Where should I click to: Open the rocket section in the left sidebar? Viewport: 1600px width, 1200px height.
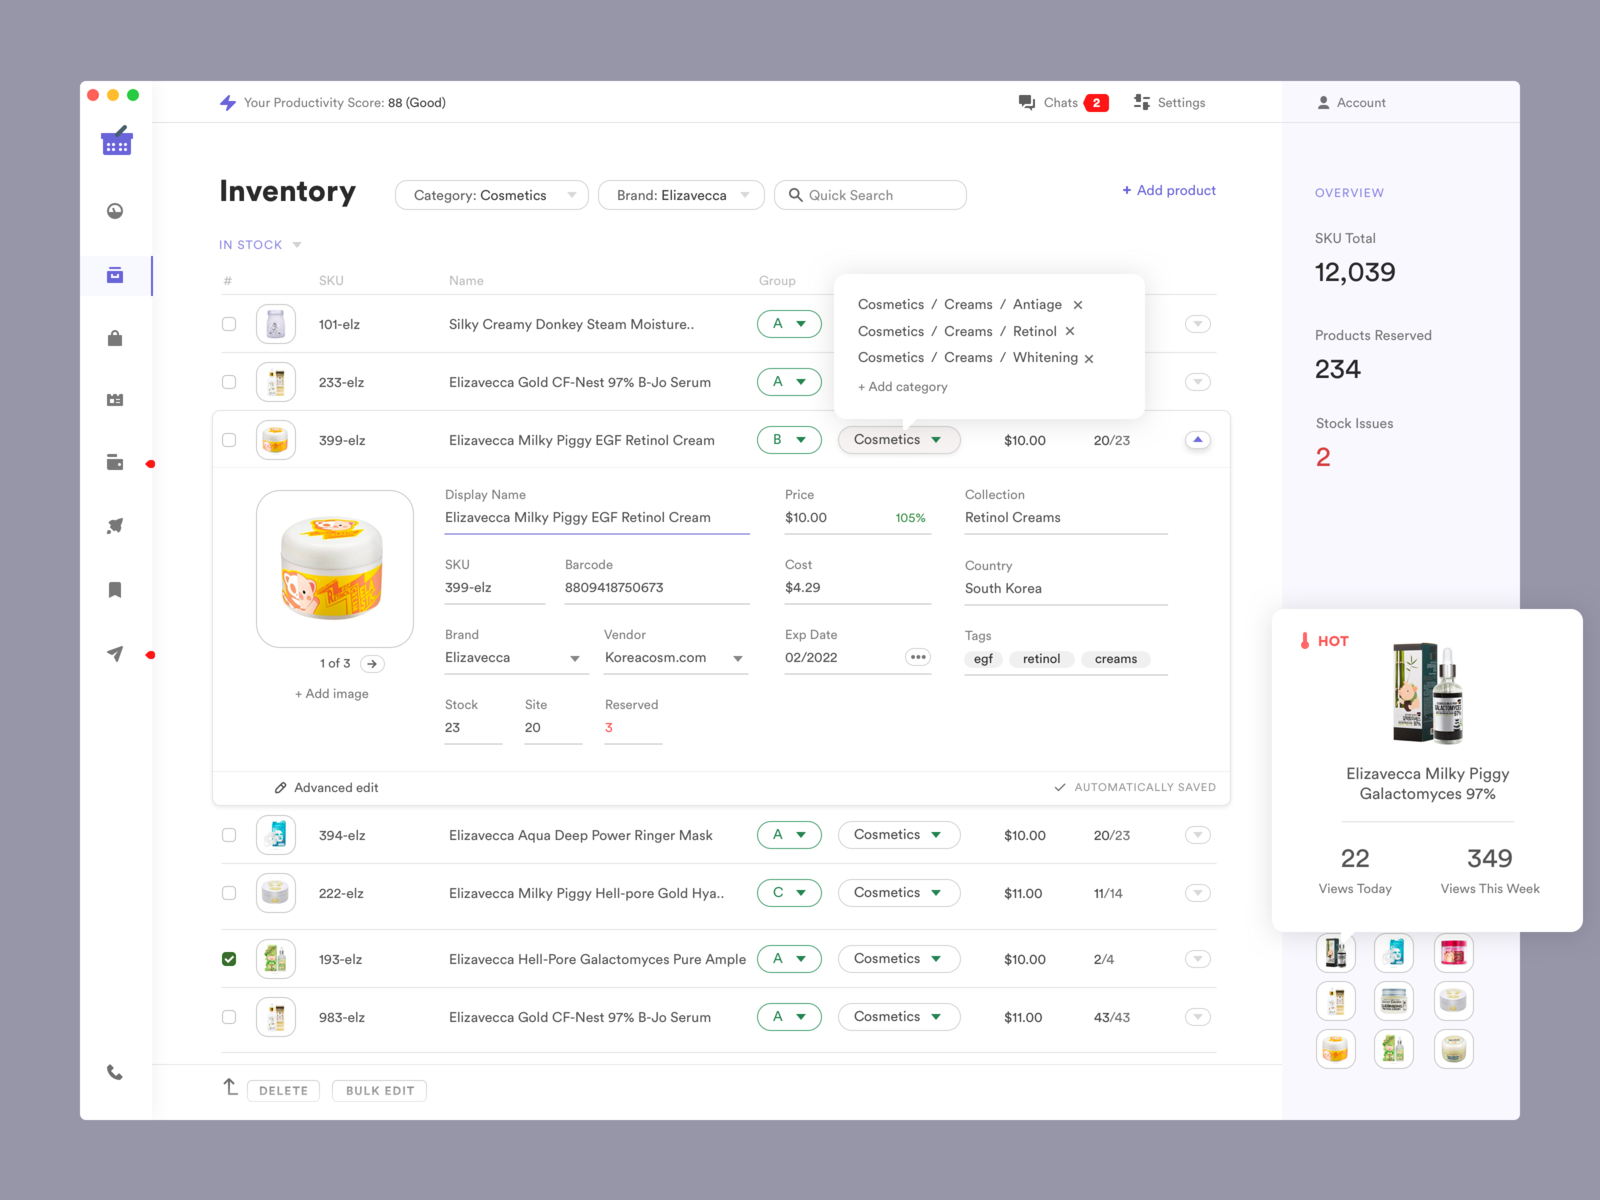point(115,525)
